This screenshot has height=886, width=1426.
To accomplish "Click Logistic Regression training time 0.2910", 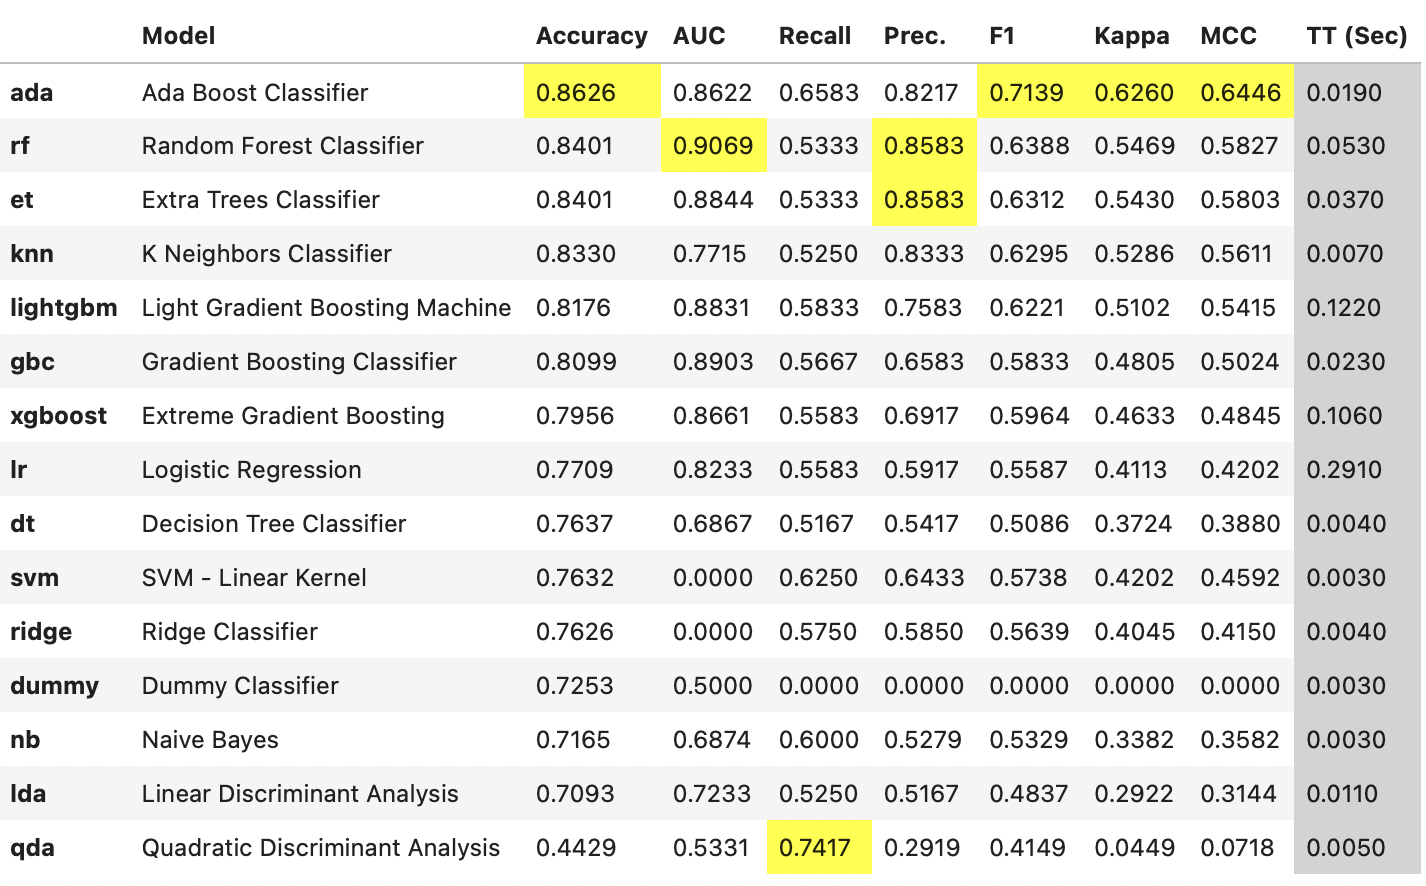I will (1344, 470).
